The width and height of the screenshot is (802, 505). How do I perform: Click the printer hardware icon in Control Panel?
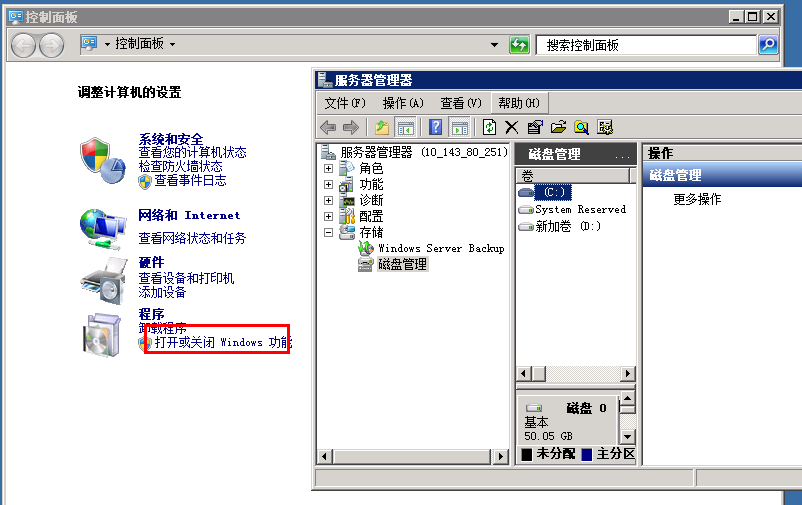tap(104, 280)
